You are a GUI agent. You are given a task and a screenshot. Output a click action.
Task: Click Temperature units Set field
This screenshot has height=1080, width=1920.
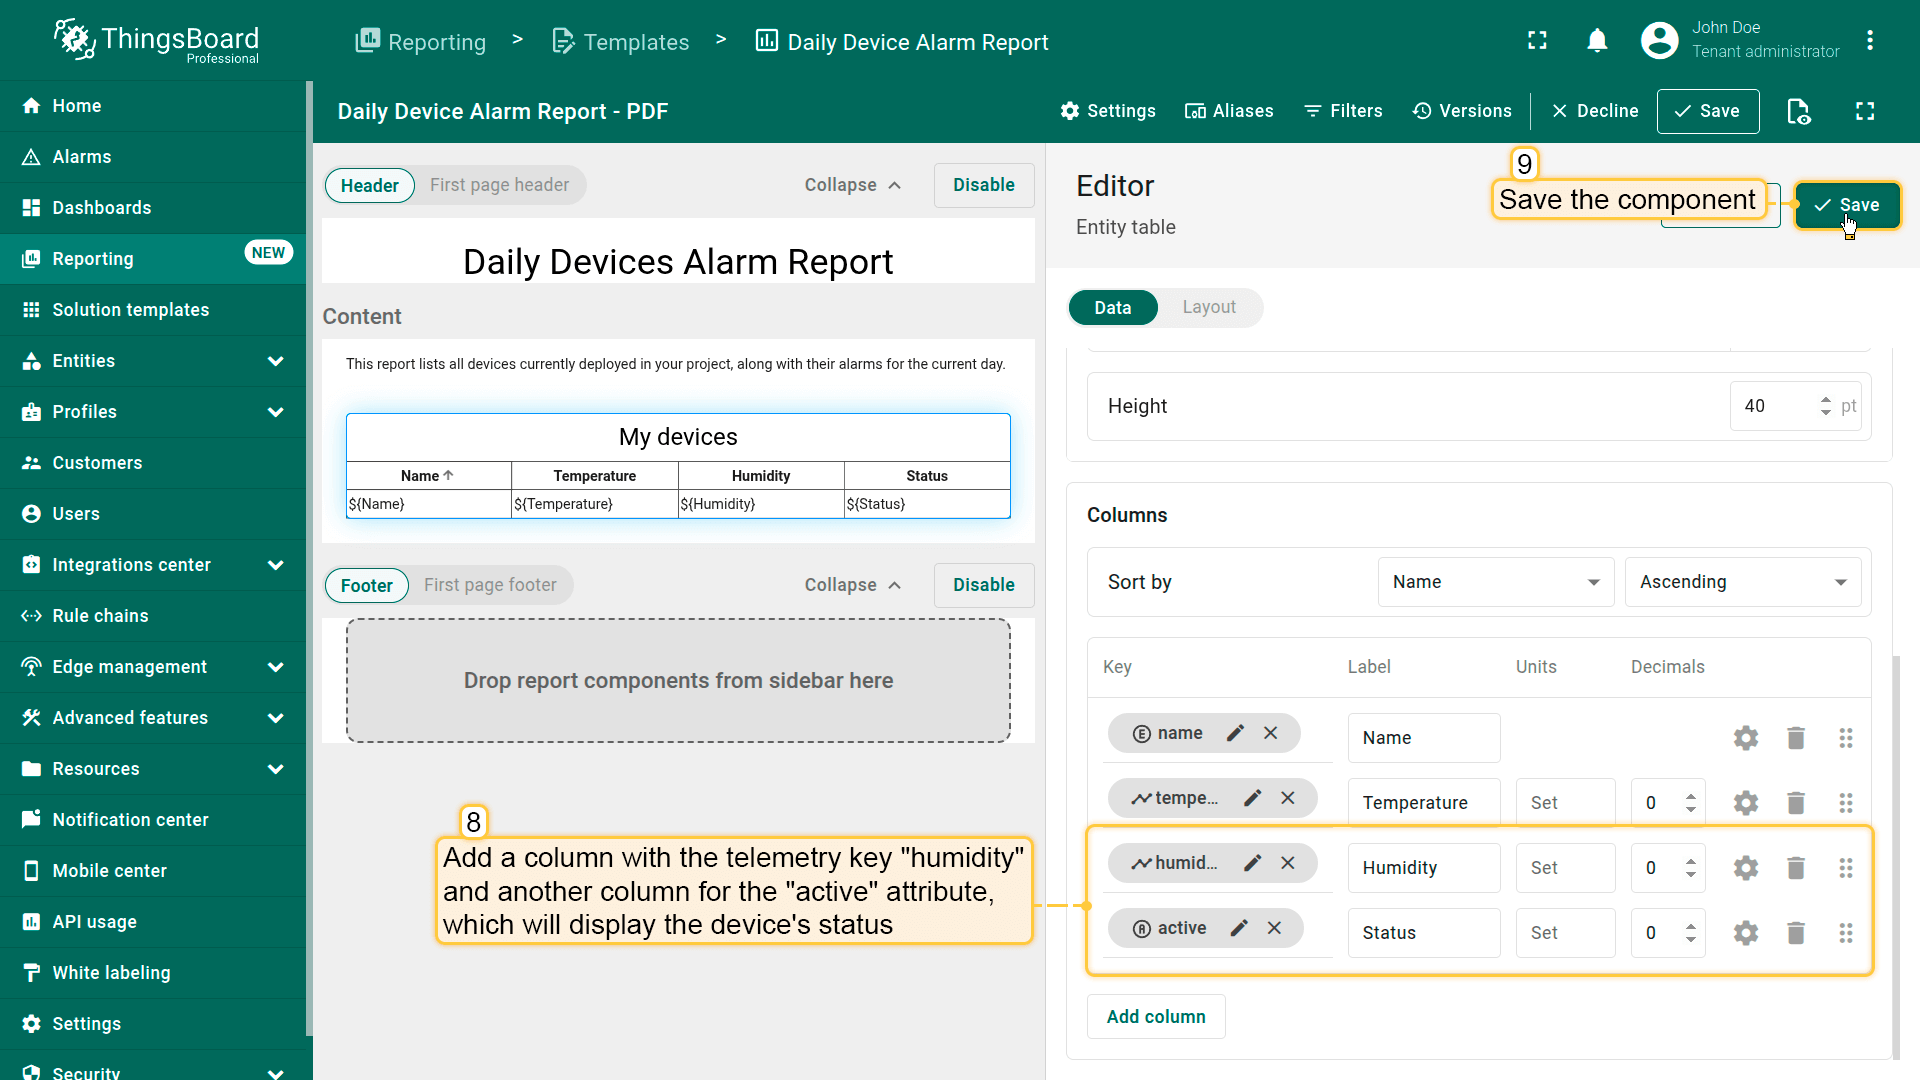tap(1565, 803)
